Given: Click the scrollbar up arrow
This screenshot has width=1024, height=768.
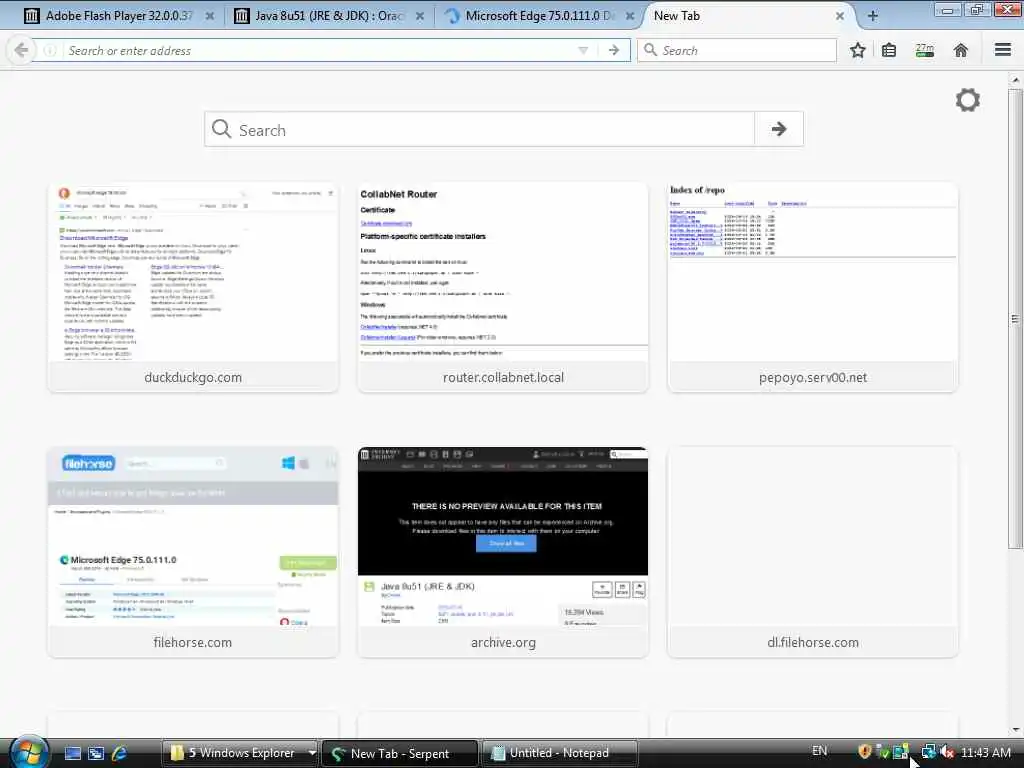Looking at the screenshot, I should click(x=1015, y=80).
